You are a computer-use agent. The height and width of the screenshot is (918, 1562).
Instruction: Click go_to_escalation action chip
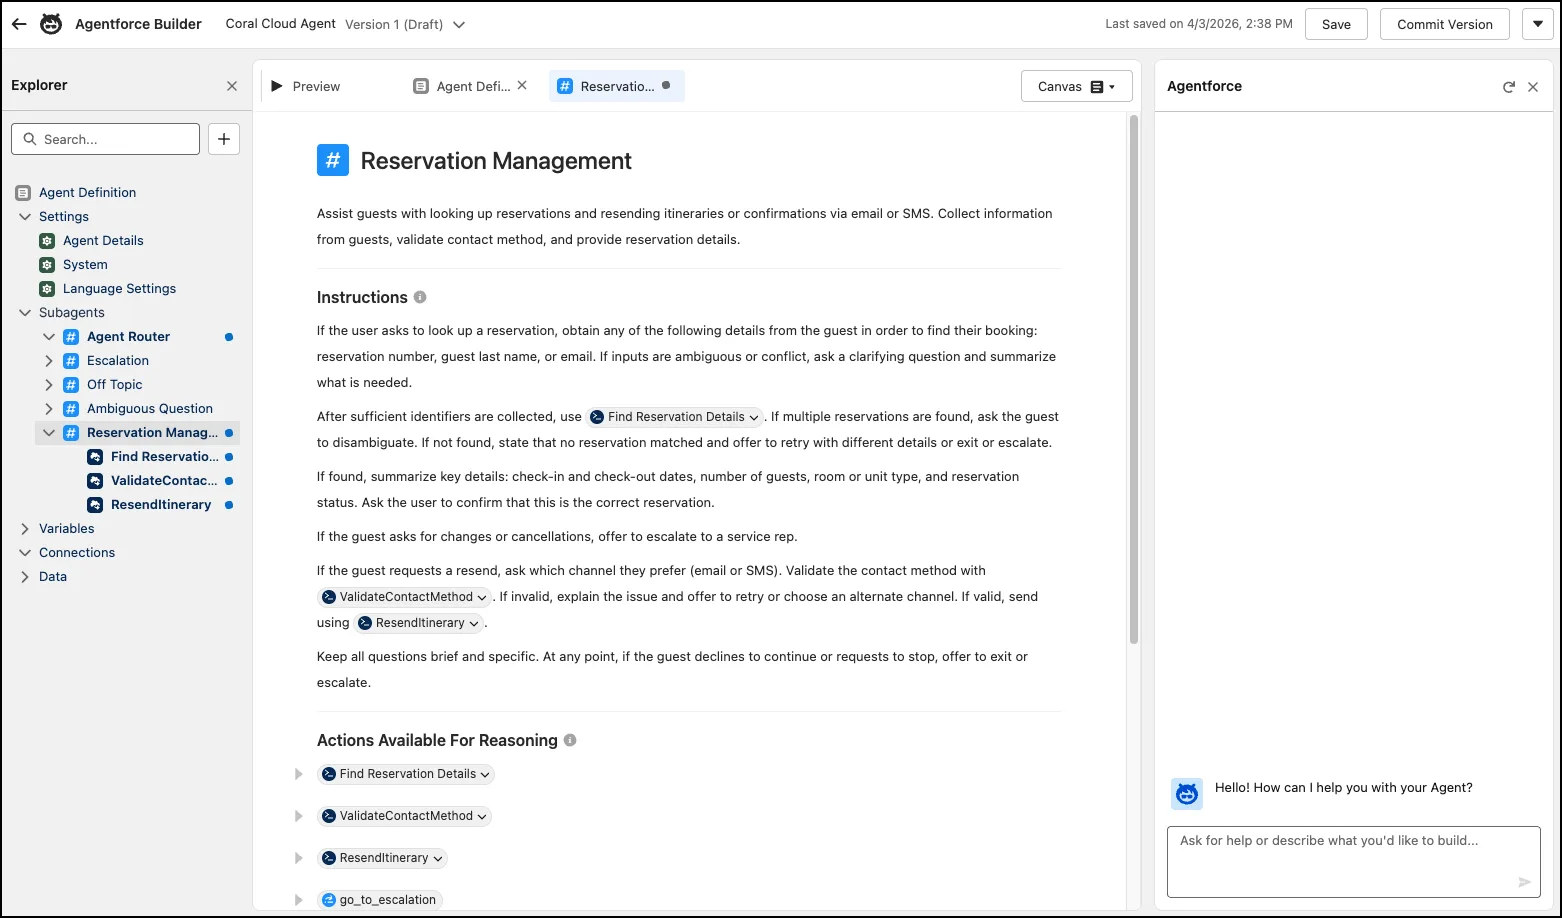click(x=380, y=900)
